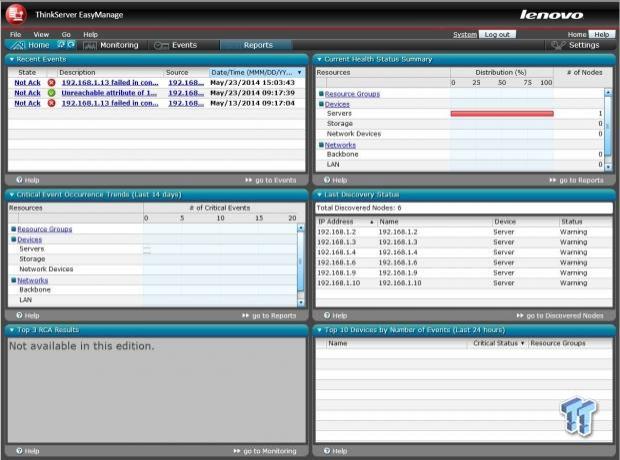This screenshot has width=620, height=460.
Task: Click the red Servers distribution bar
Action: (502, 114)
